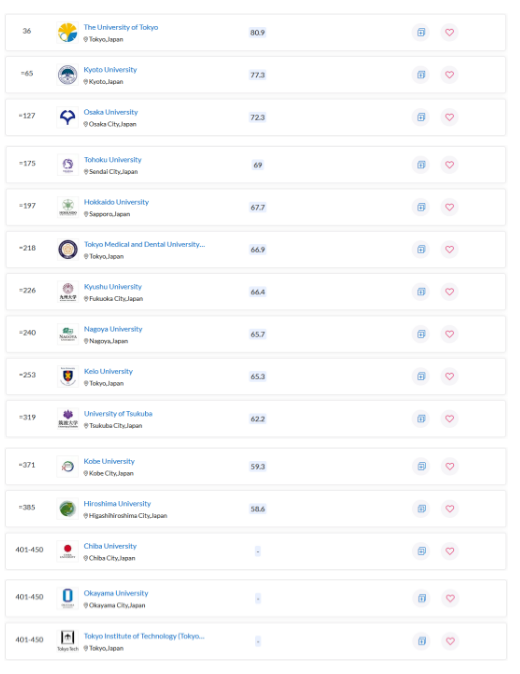Viewport: 520px width, 674px height.
Task: Click the heart icon for Hiroshima University
Action: coord(450,509)
